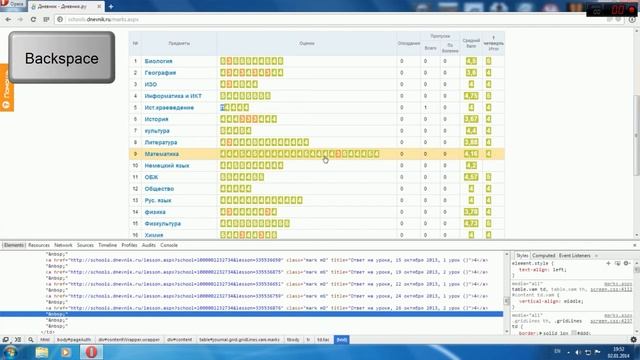Open the orange Помощь side tab
The width and height of the screenshot is (640, 360).
7,88
